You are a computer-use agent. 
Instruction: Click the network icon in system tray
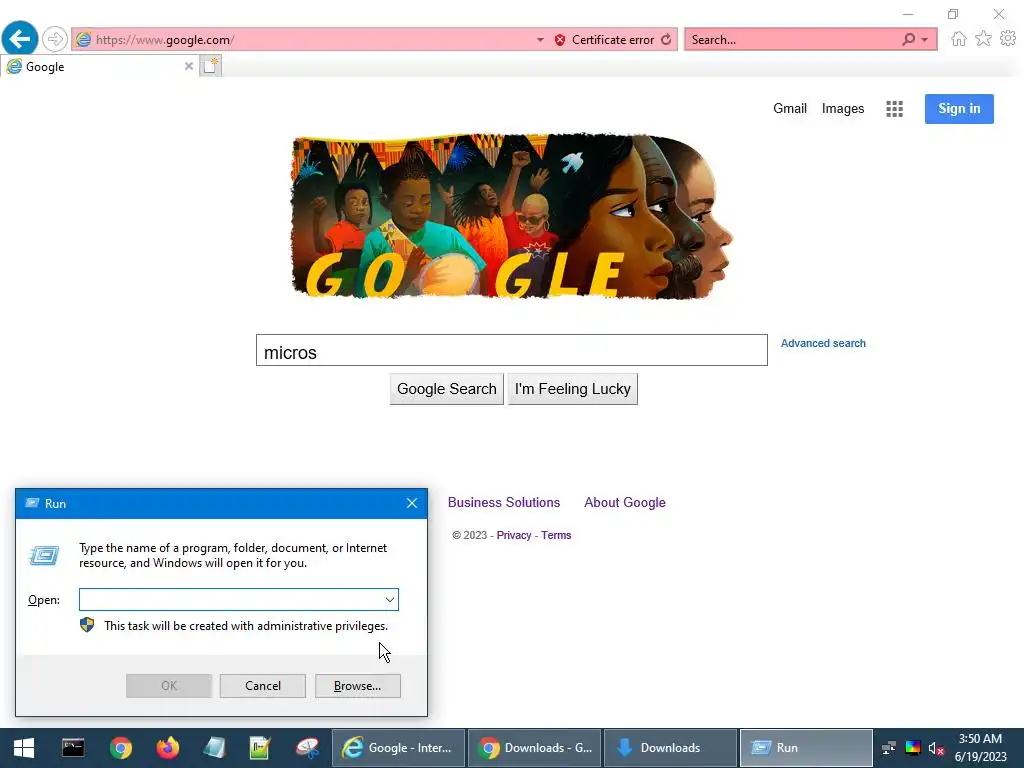coord(888,748)
